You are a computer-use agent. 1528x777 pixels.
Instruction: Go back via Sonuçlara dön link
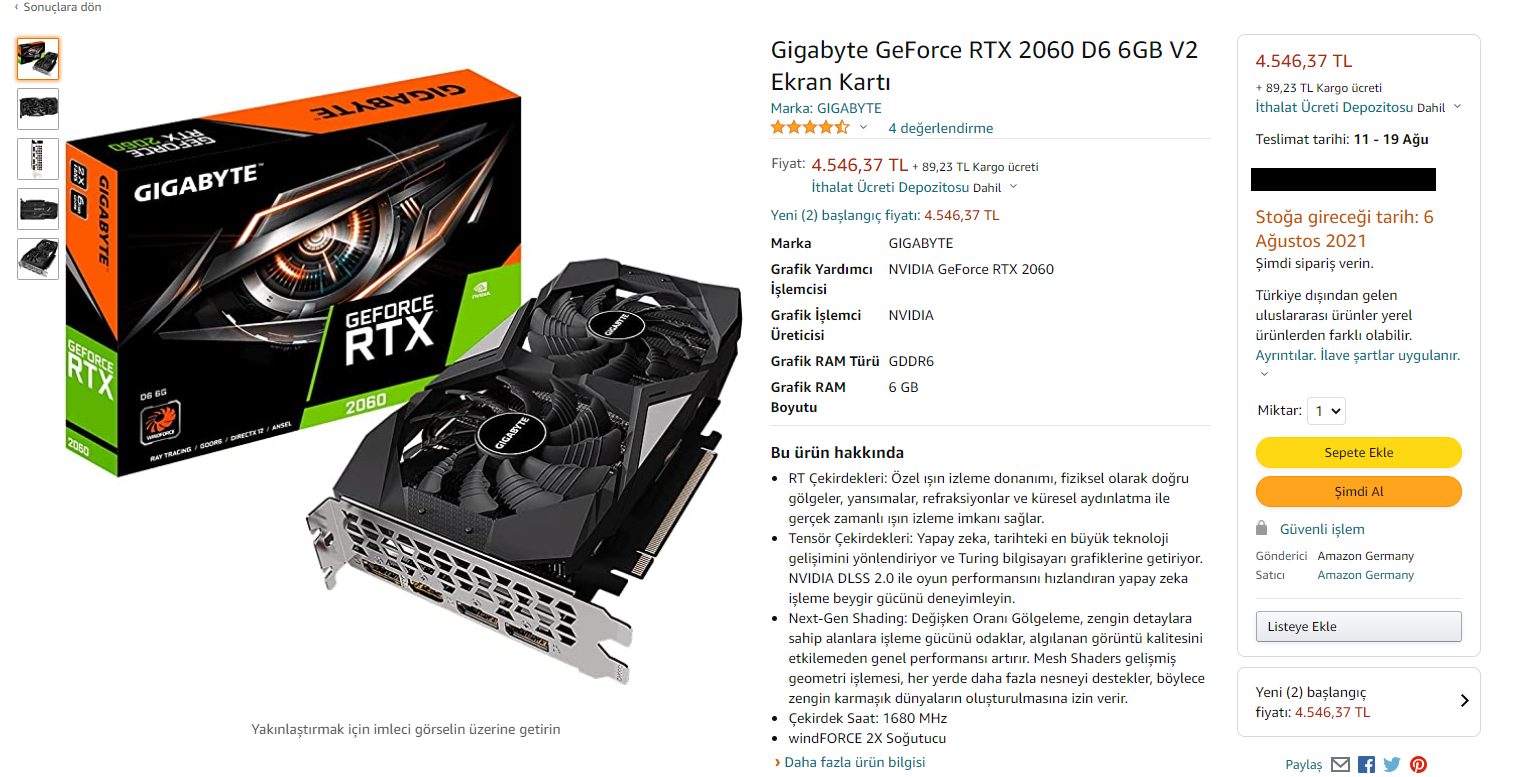(x=58, y=7)
